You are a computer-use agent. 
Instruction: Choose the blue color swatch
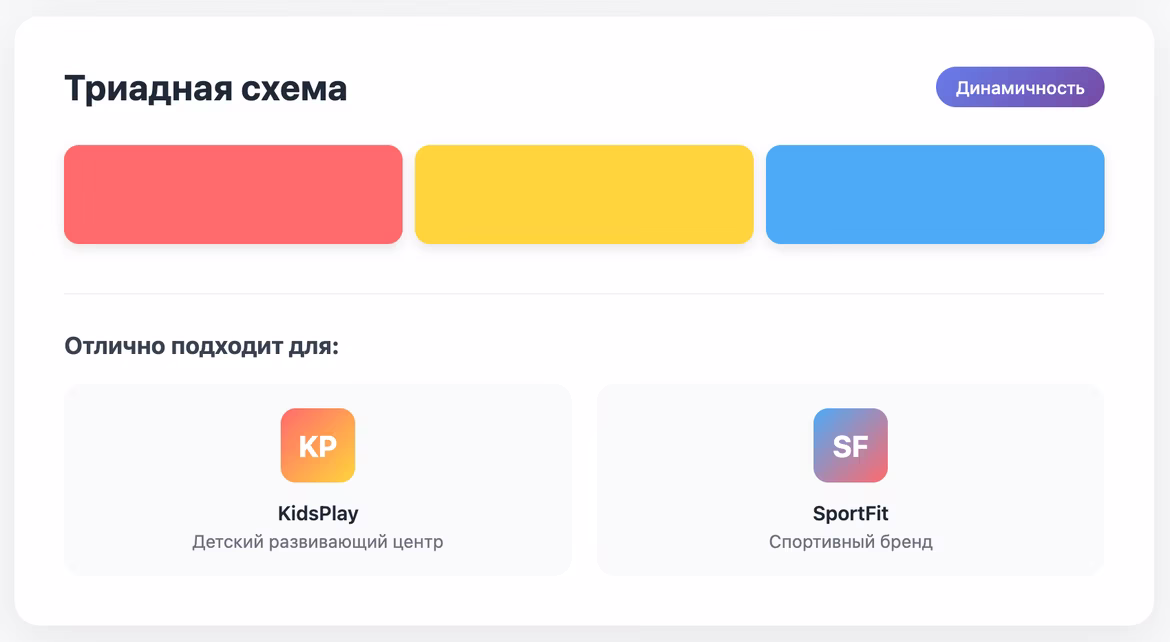tap(935, 195)
